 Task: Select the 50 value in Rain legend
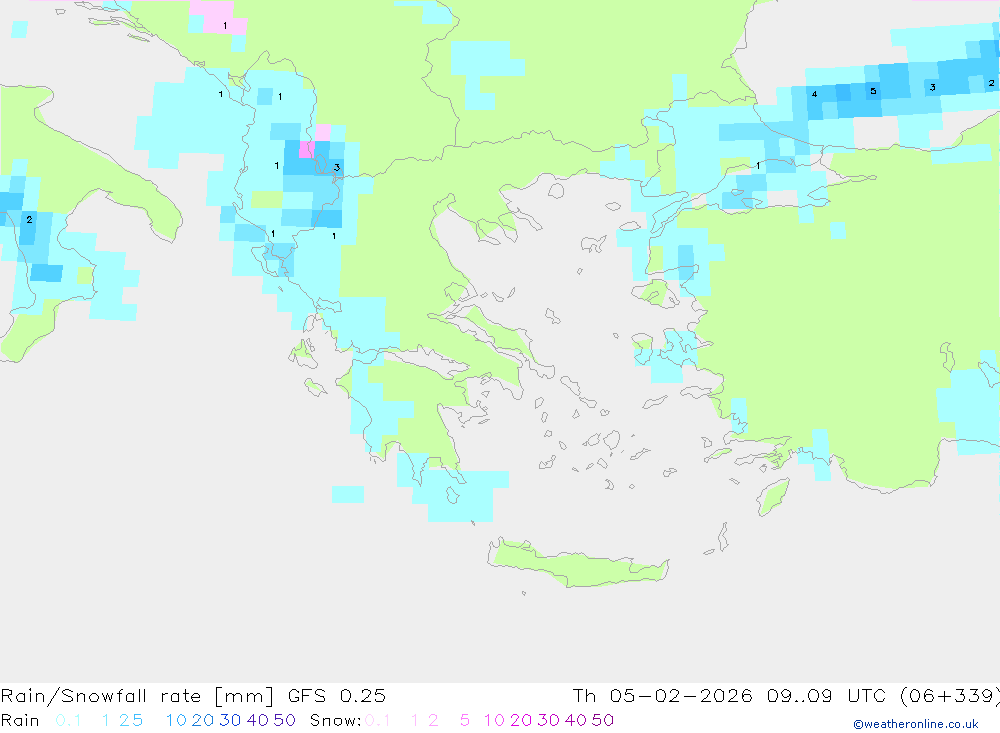284,720
